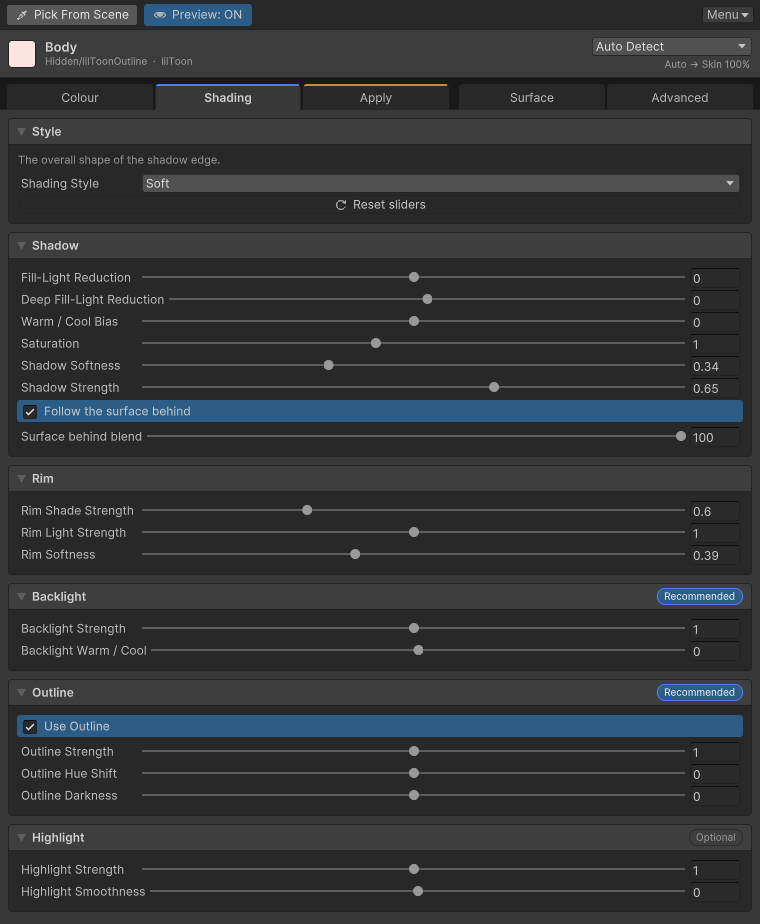The image size is (760, 924).
Task: Click the Outline Strength value field
Action: point(715,753)
